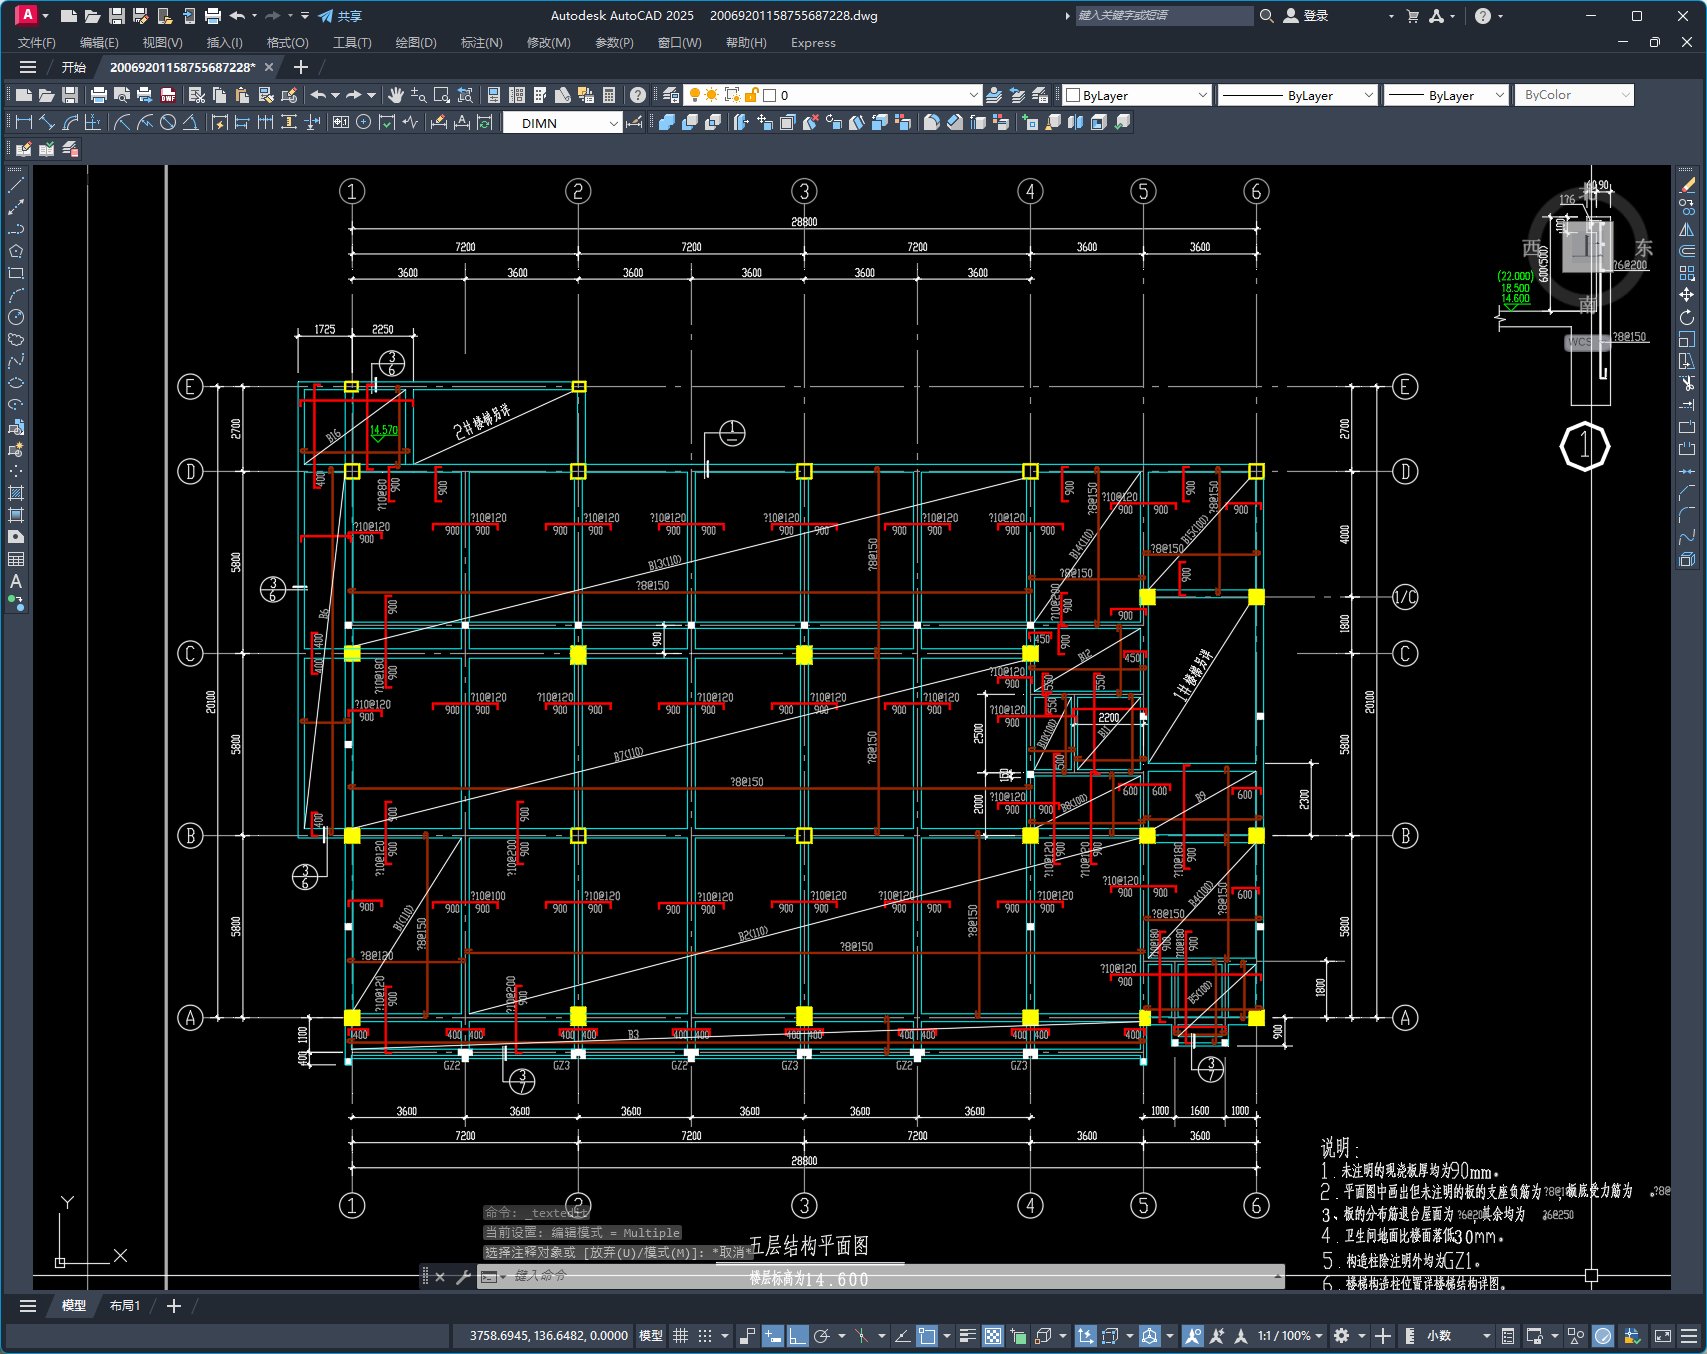Click the keyword search box in title bar

(1163, 16)
